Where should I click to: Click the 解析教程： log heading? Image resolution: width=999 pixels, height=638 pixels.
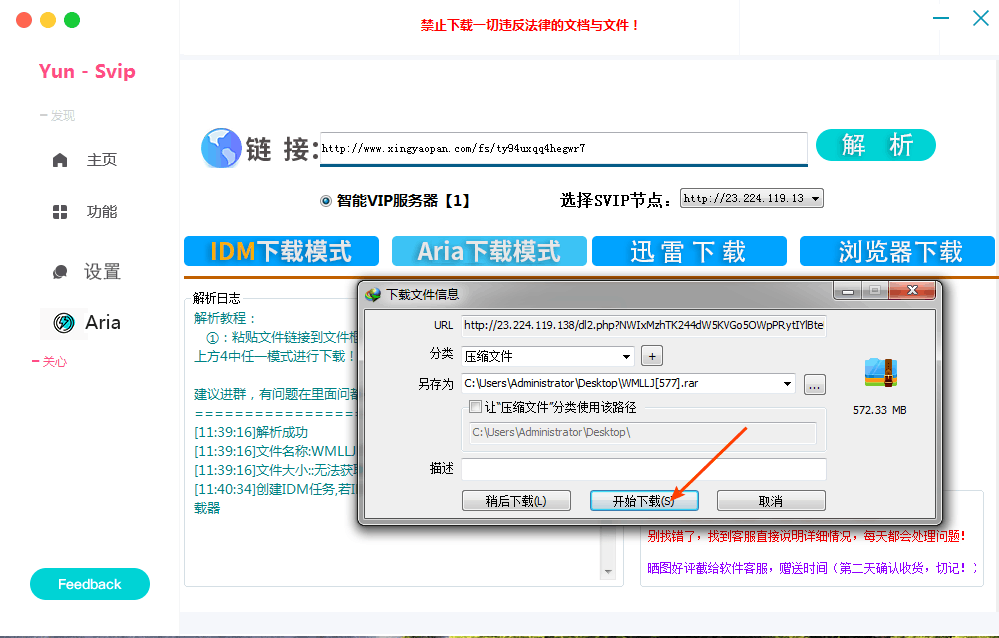(226, 318)
